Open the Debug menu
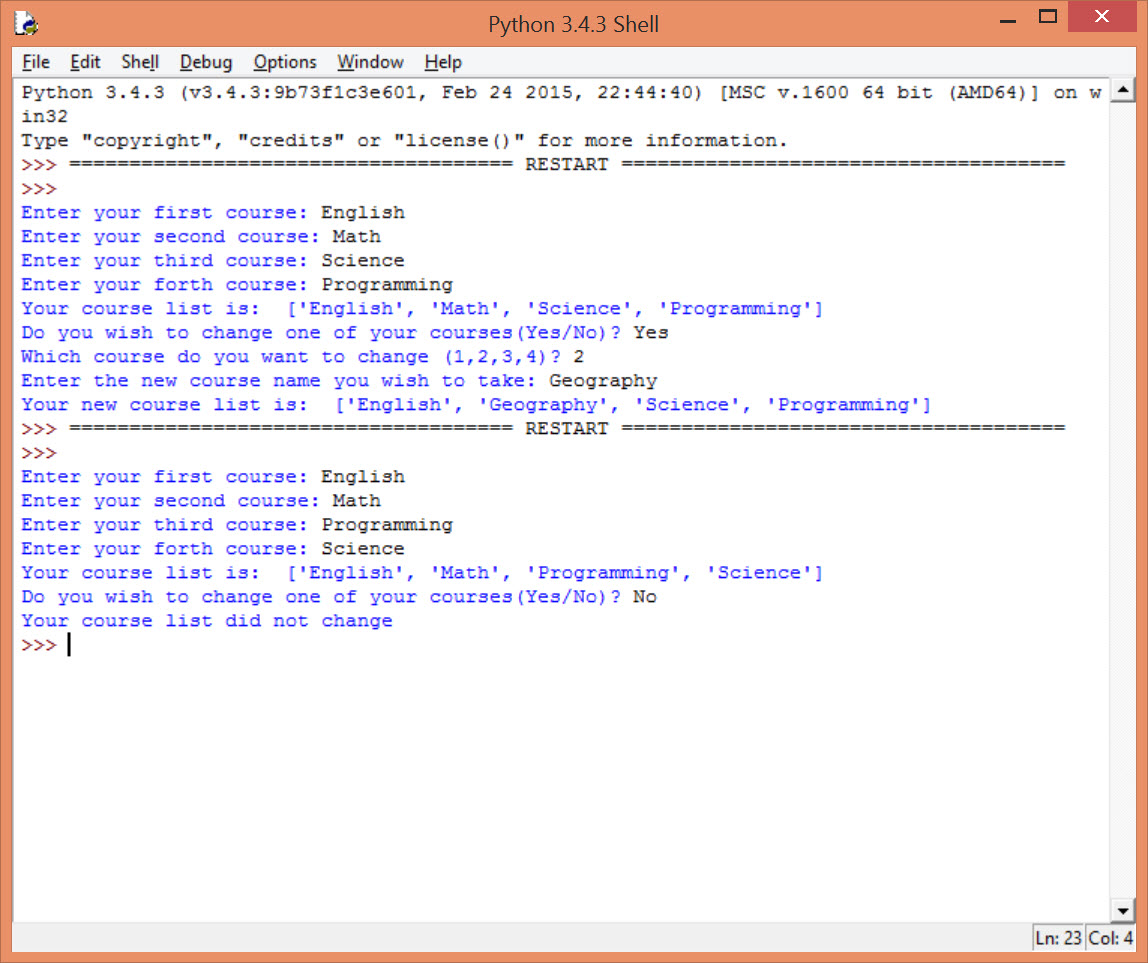The width and height of the screenshot is (1148, 963). pos(206,62)
